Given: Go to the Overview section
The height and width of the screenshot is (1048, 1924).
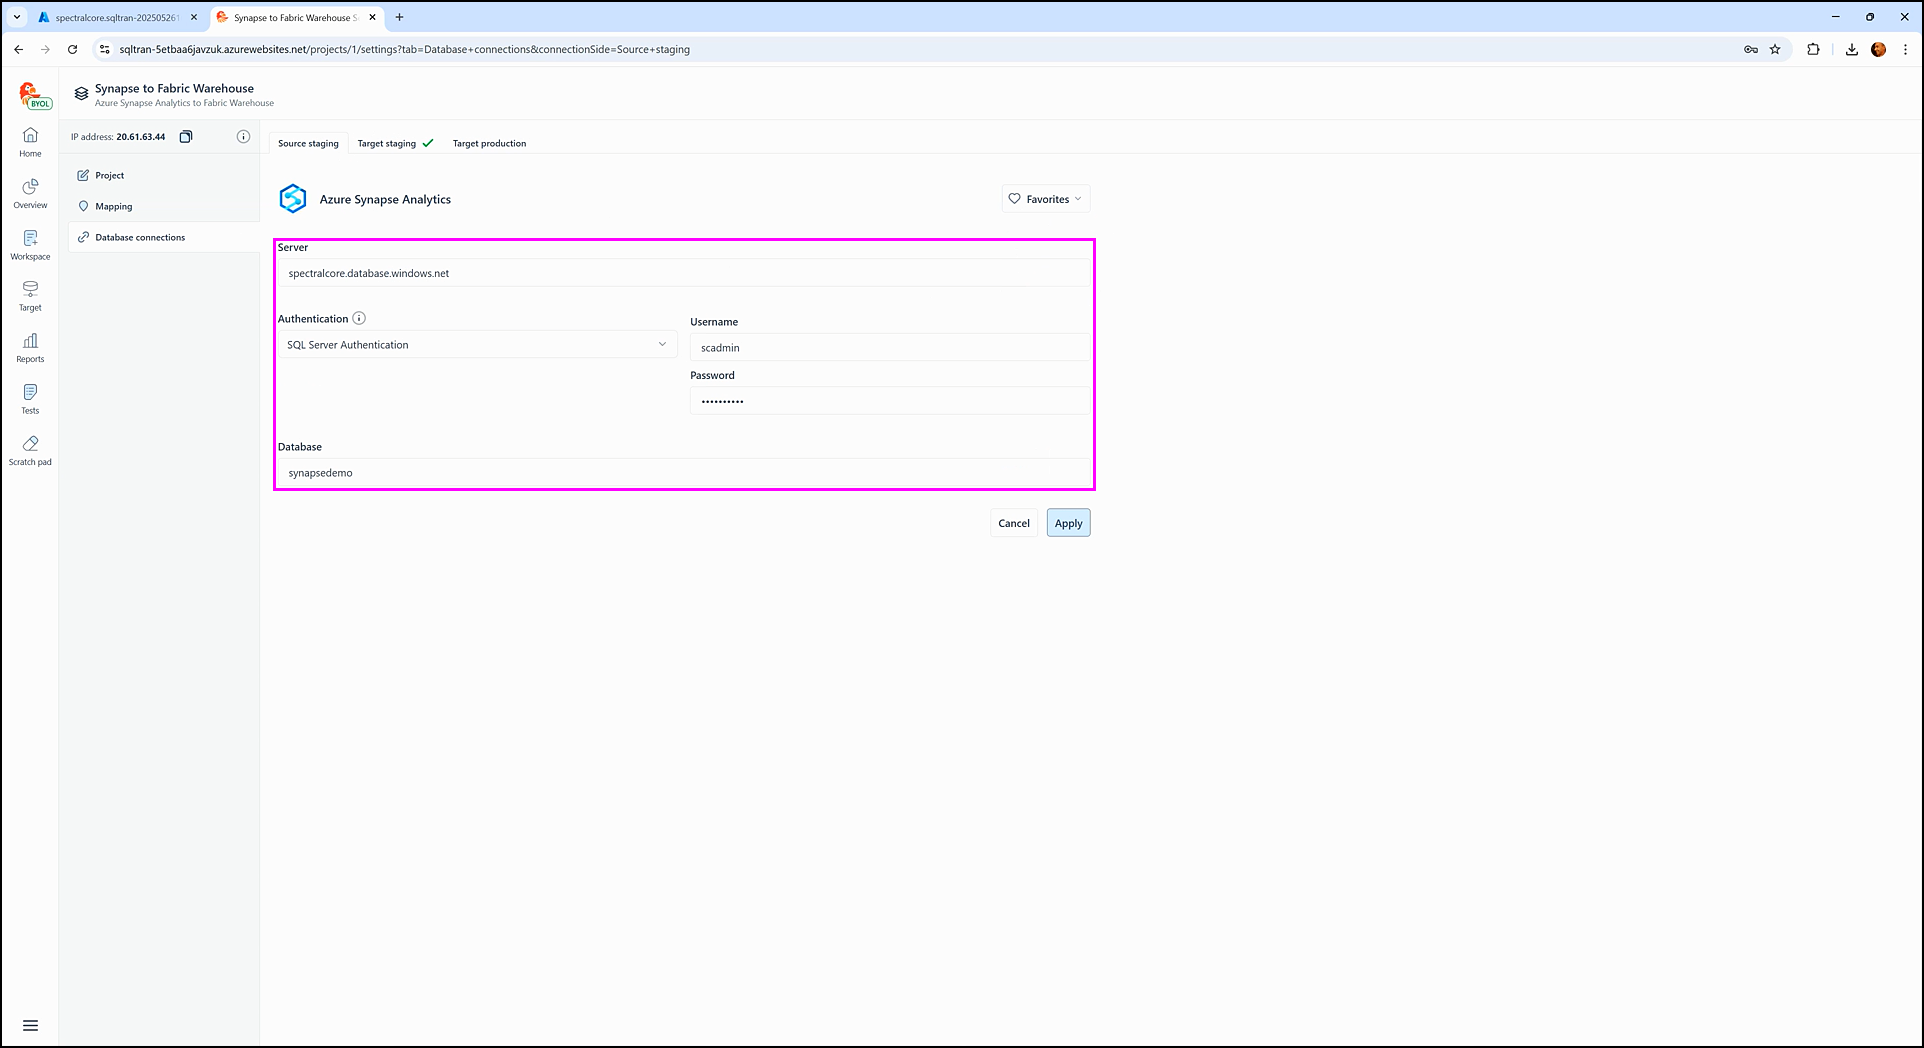Looking at the screenshot, I should coord(30,193).
